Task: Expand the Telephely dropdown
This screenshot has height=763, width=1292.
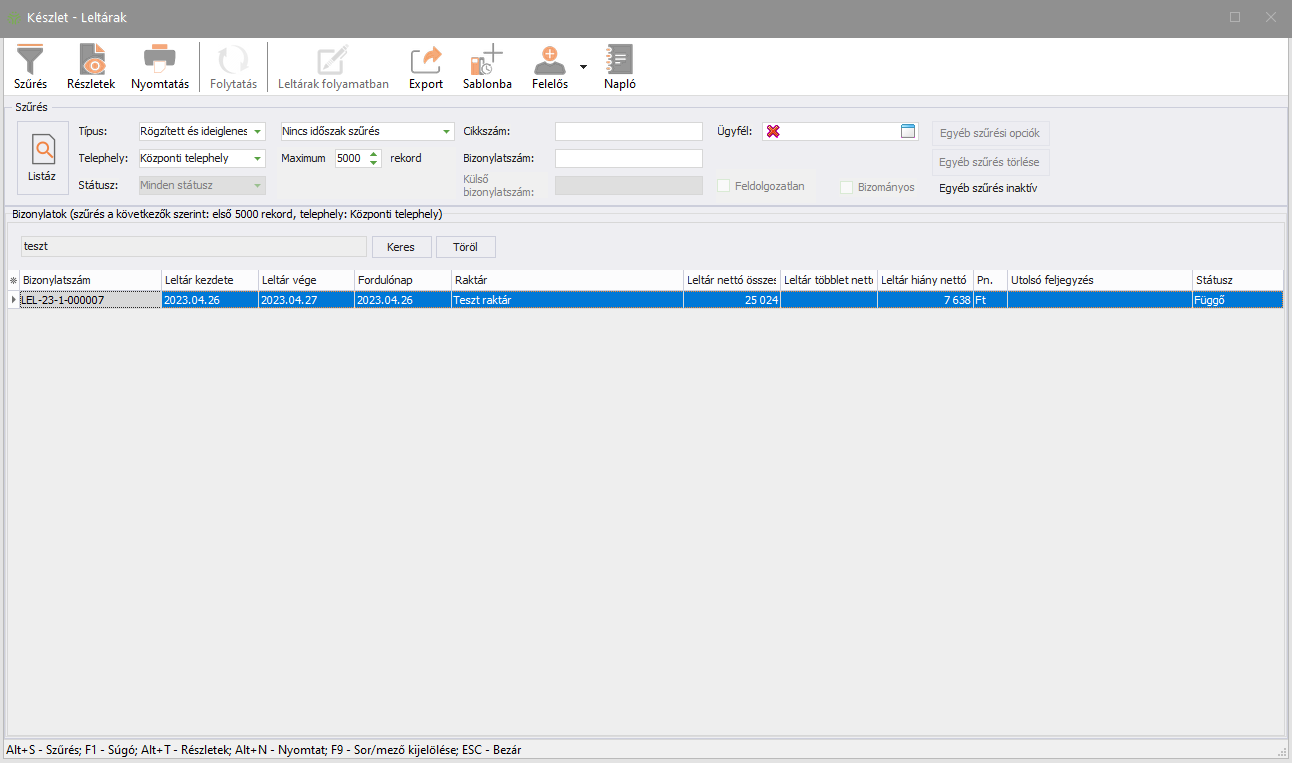Action: pos(257,158)
